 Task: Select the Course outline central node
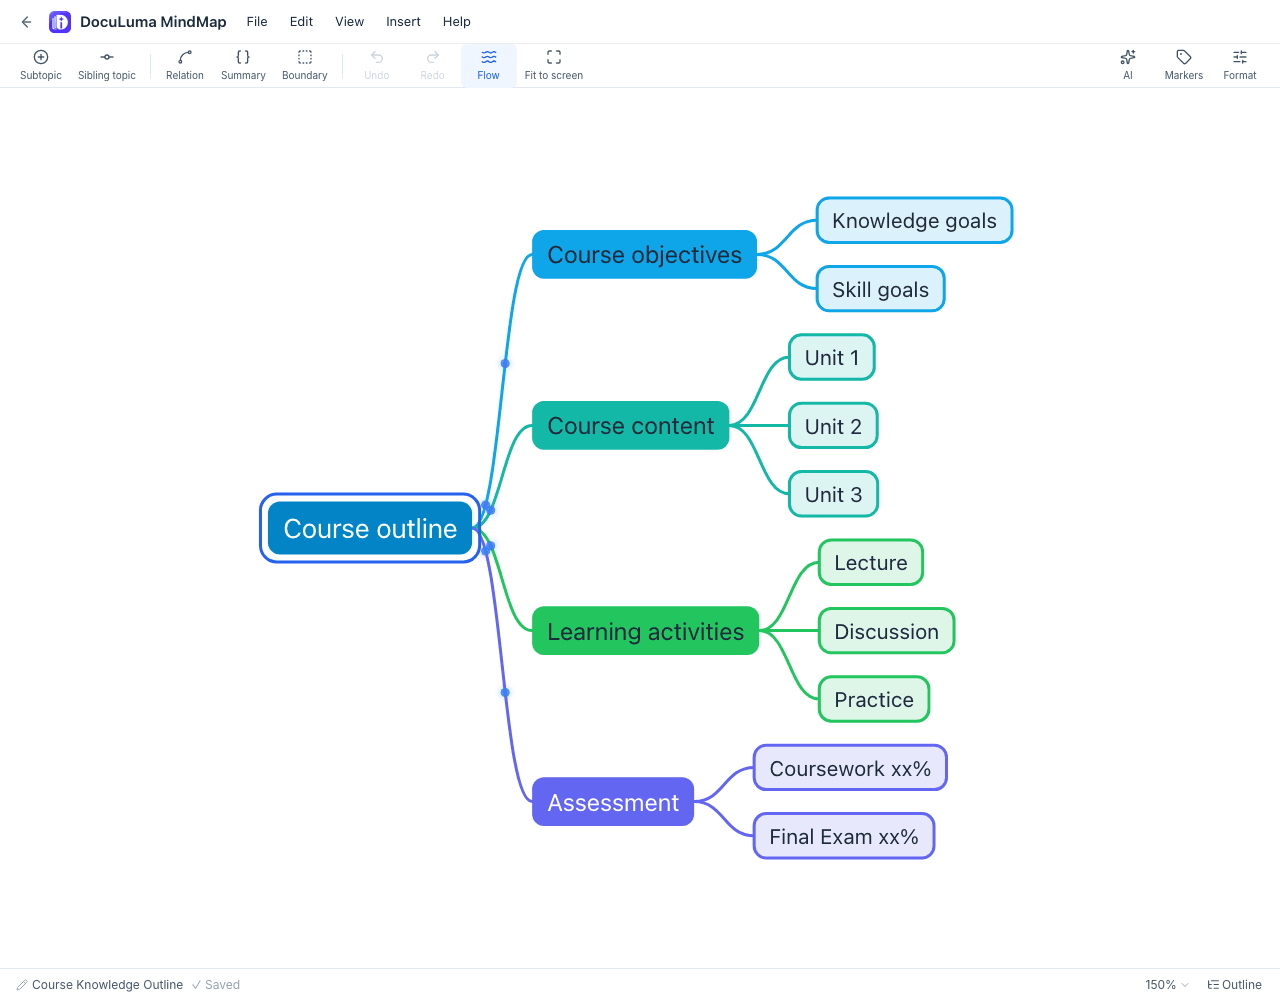(370, 528)
